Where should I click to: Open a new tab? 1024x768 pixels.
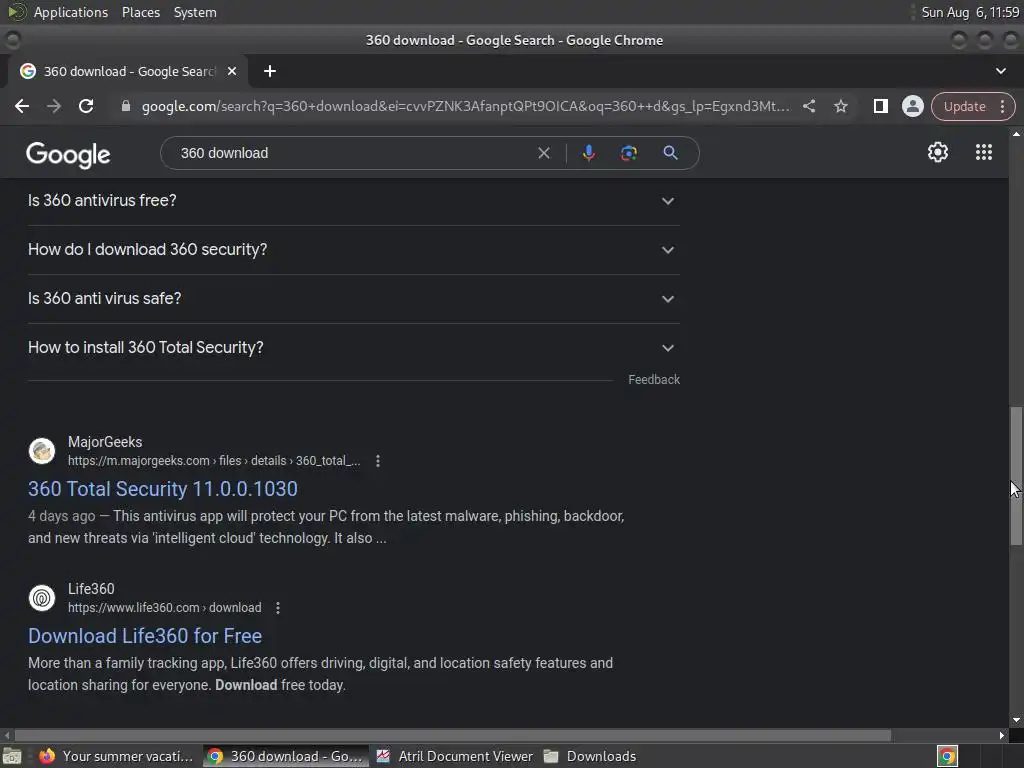(x=270, y=71)
